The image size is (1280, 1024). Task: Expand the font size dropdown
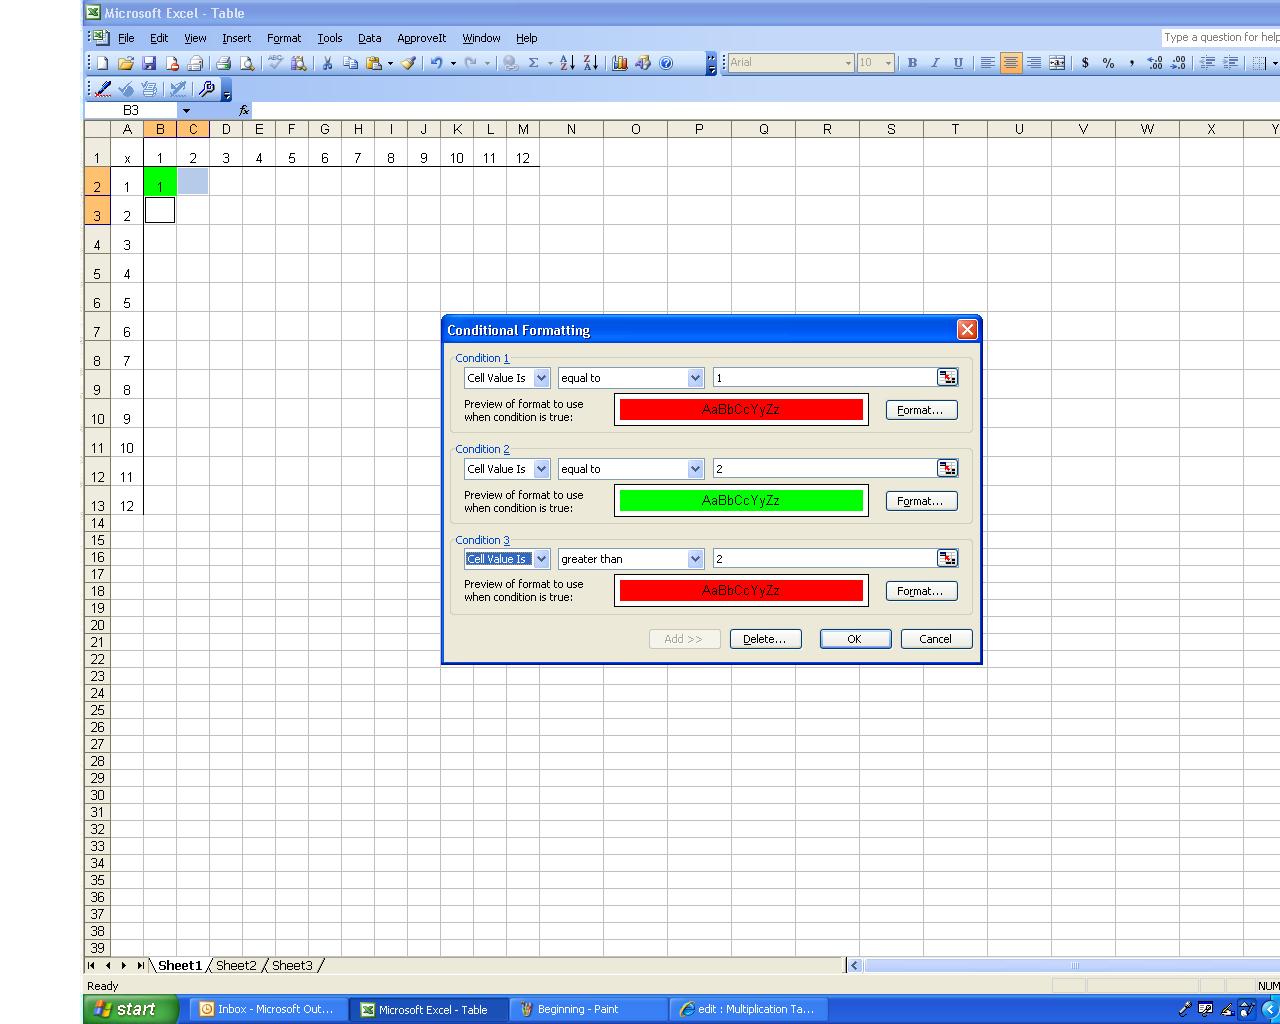tap(887, 63)
